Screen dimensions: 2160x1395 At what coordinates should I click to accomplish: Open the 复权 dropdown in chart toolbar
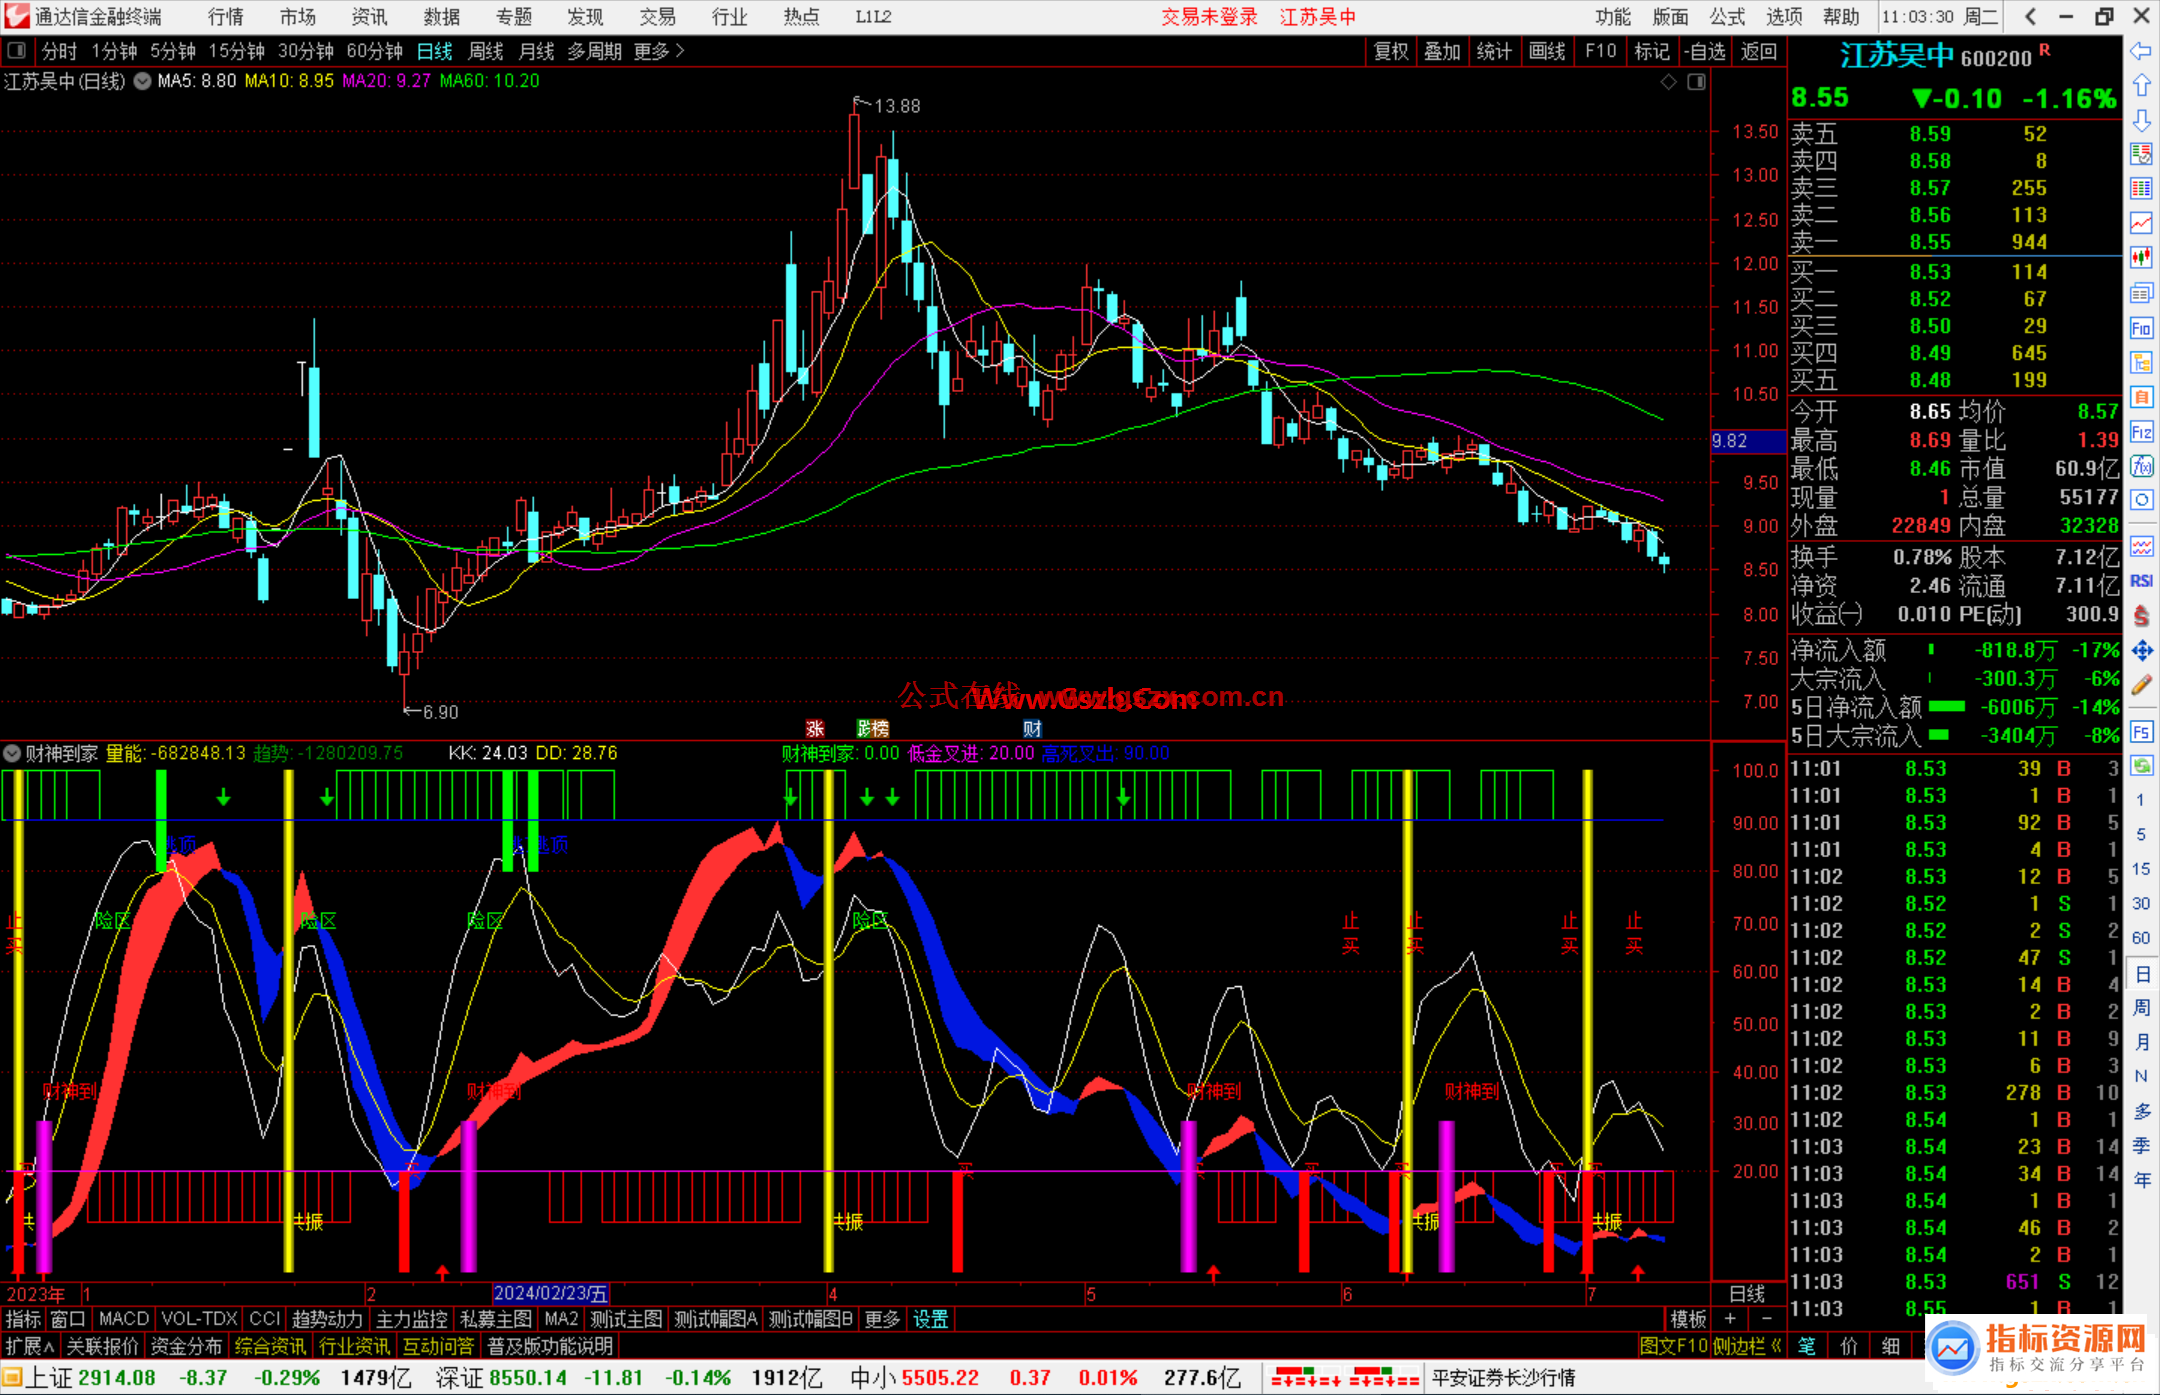click(1391, 51)
